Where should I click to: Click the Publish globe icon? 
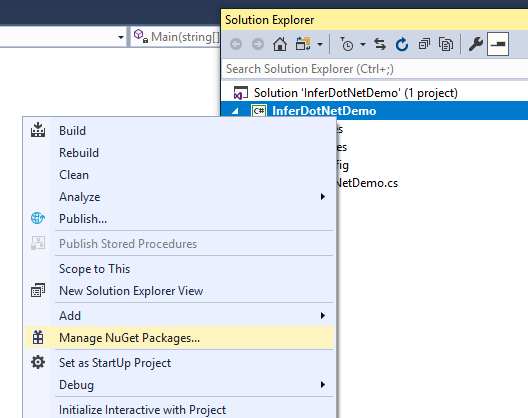tap(38, 218)
